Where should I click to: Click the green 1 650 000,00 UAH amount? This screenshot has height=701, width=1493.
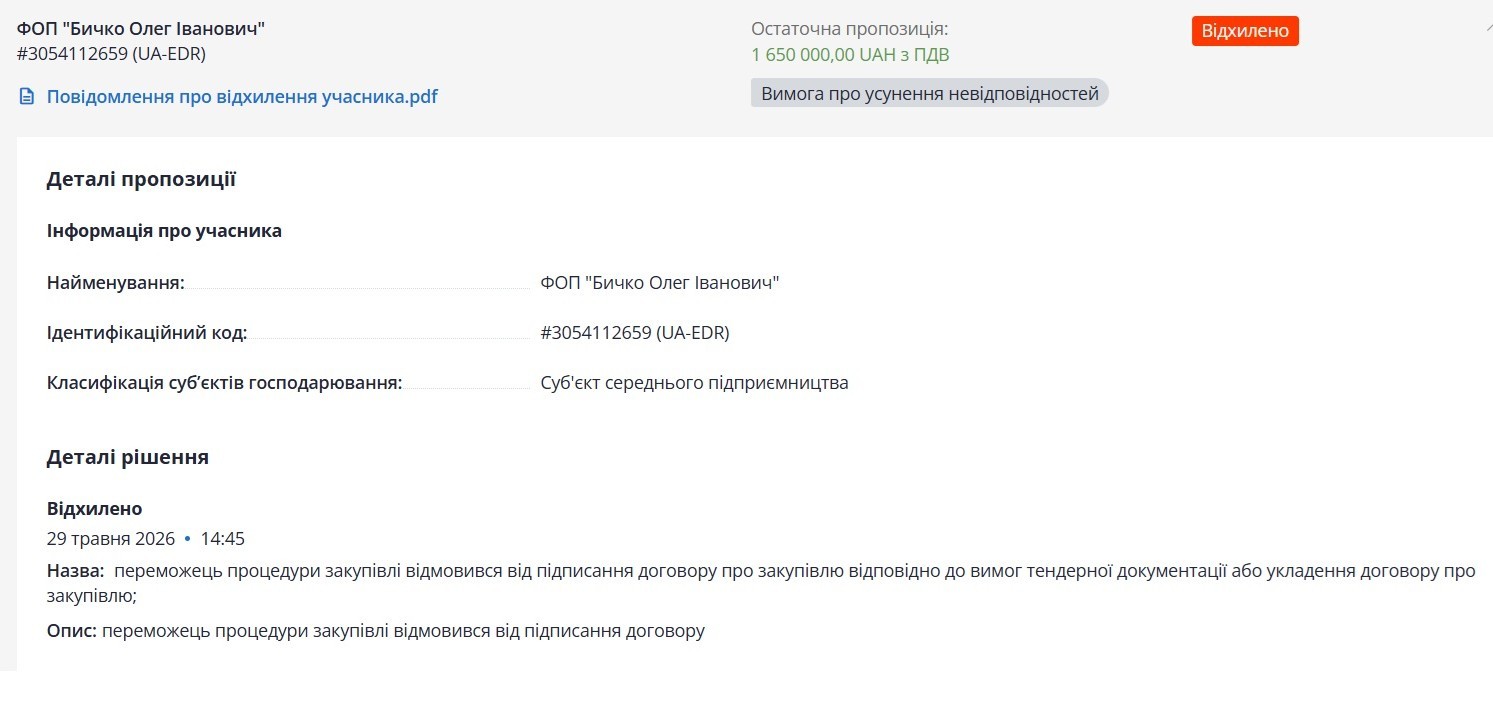click(850, 55)
